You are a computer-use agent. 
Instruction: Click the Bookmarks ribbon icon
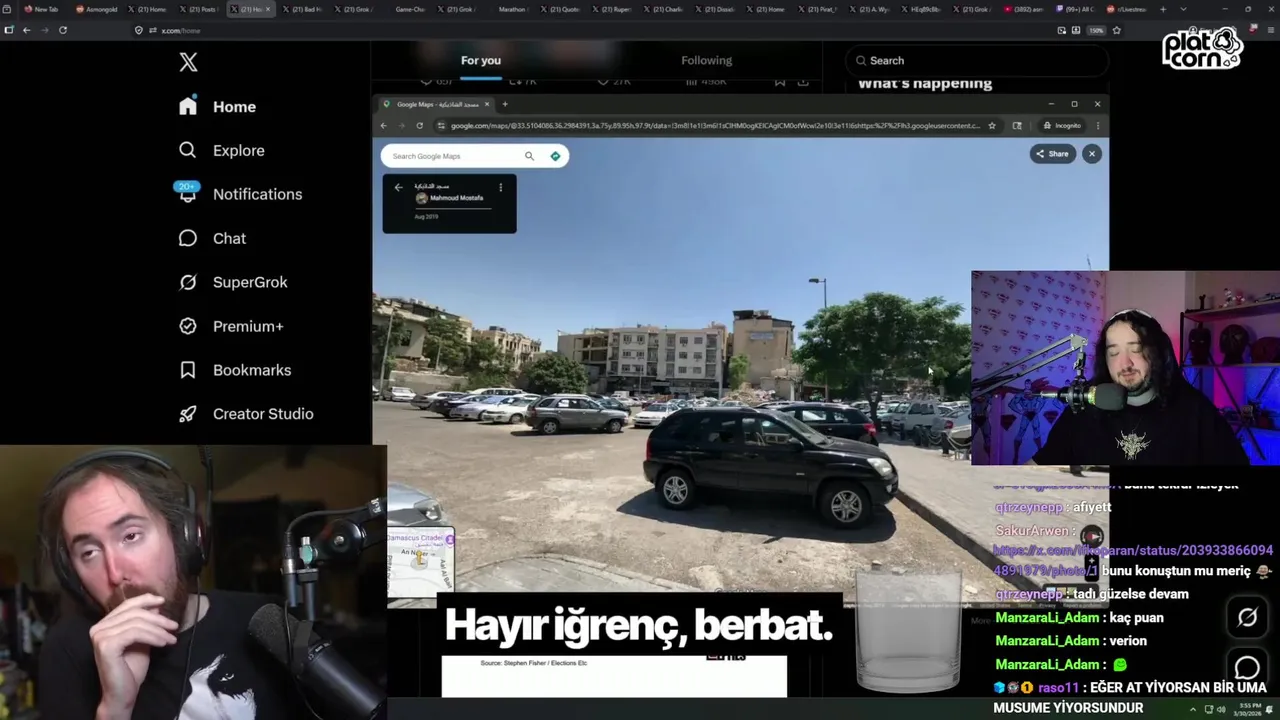click(188, 370)
